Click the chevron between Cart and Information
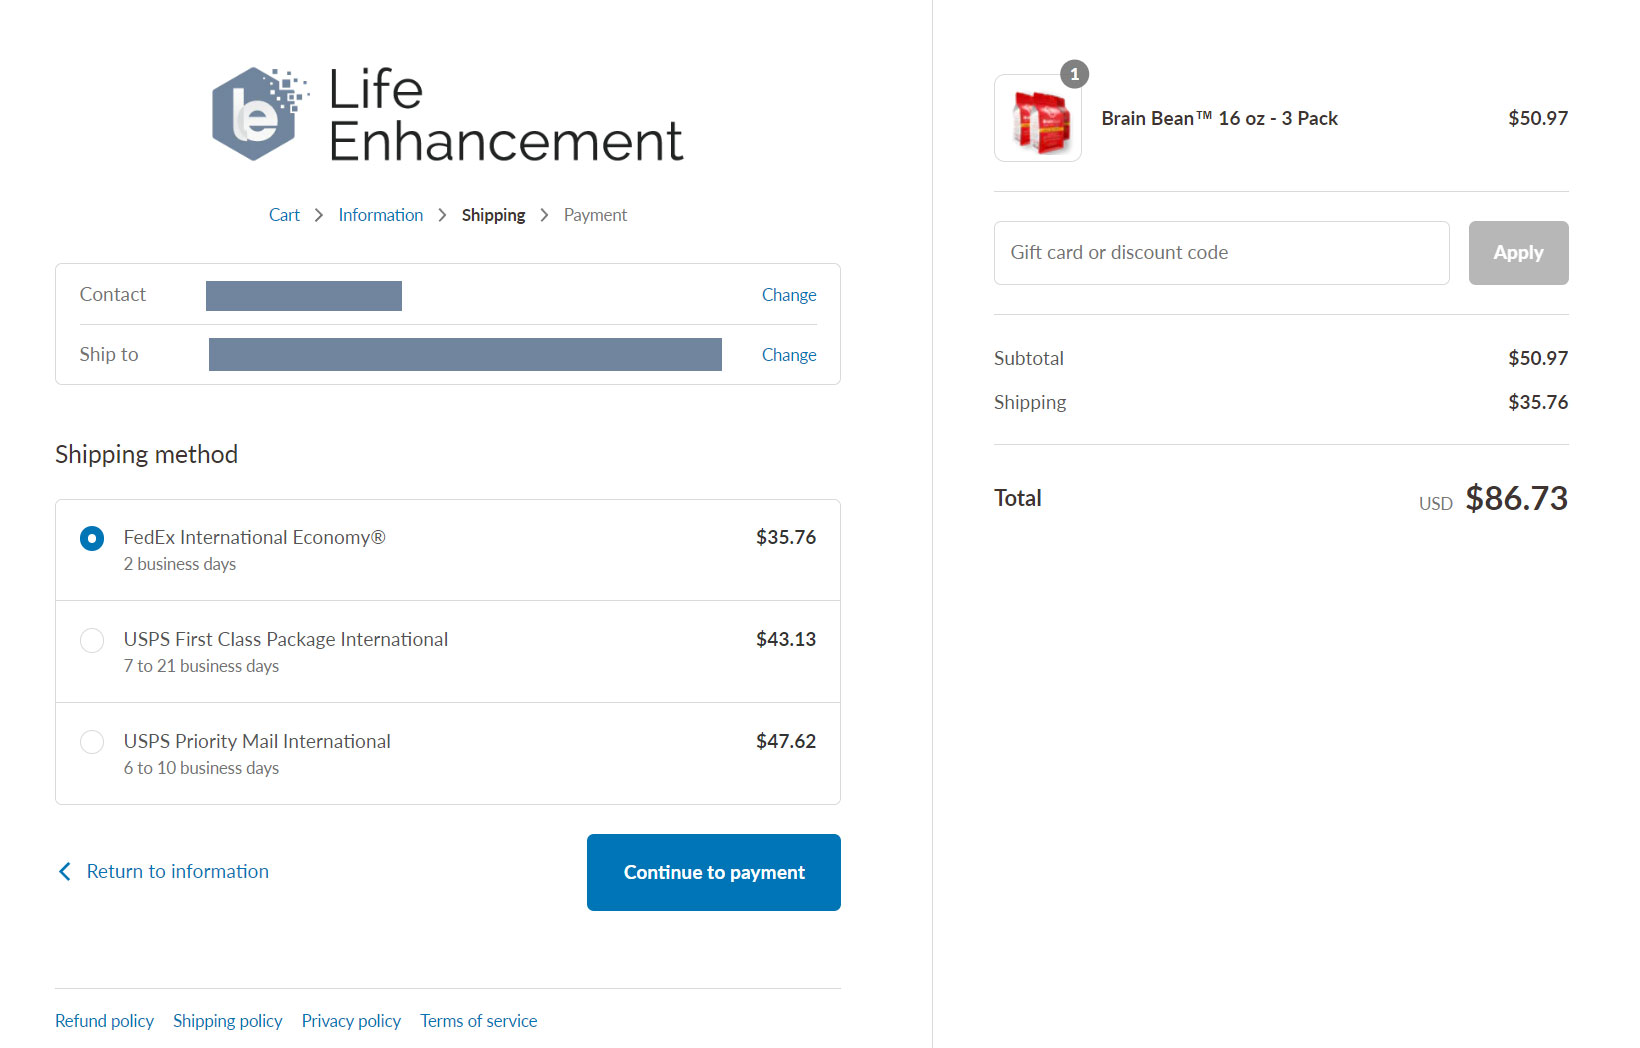The image size is (1640, 1048). pos(319,215)
